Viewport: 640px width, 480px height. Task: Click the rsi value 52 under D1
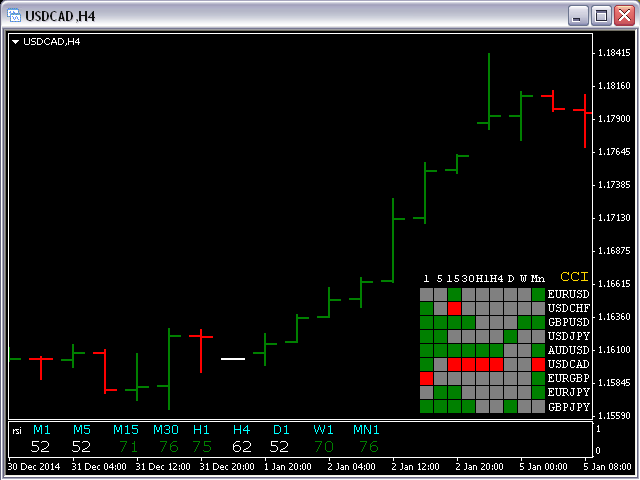coord(279,447)
